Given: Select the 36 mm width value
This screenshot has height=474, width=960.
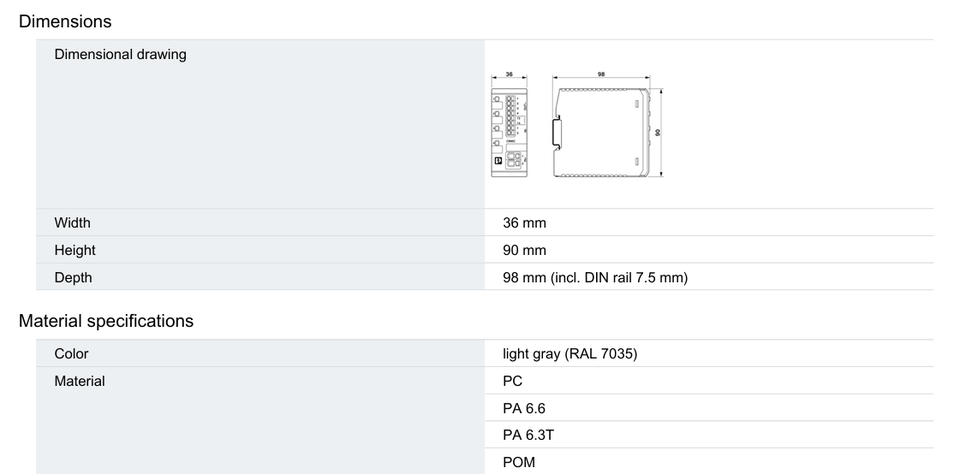Looking at the screenshot, I should pyautogui.click(x=524, y=223).
